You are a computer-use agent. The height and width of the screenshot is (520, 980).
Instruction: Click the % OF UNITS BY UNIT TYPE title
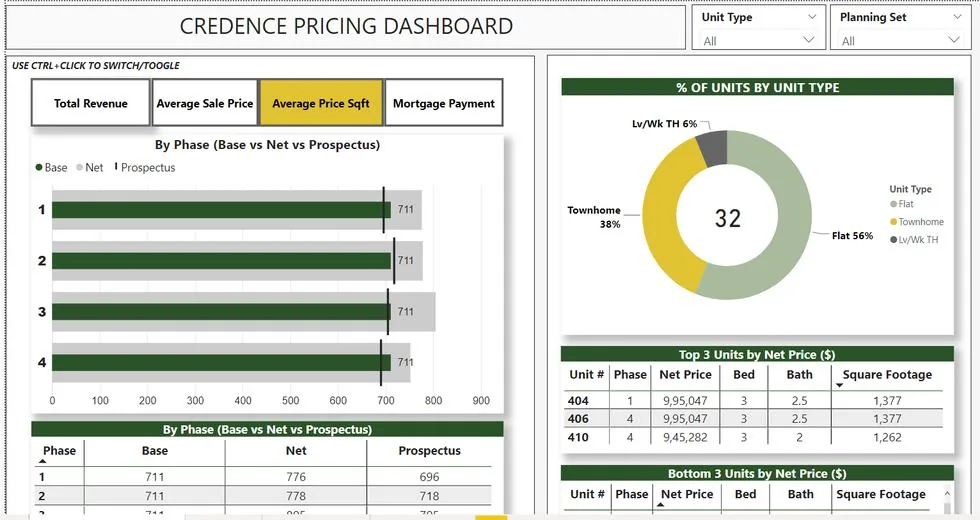click(758, 88)
